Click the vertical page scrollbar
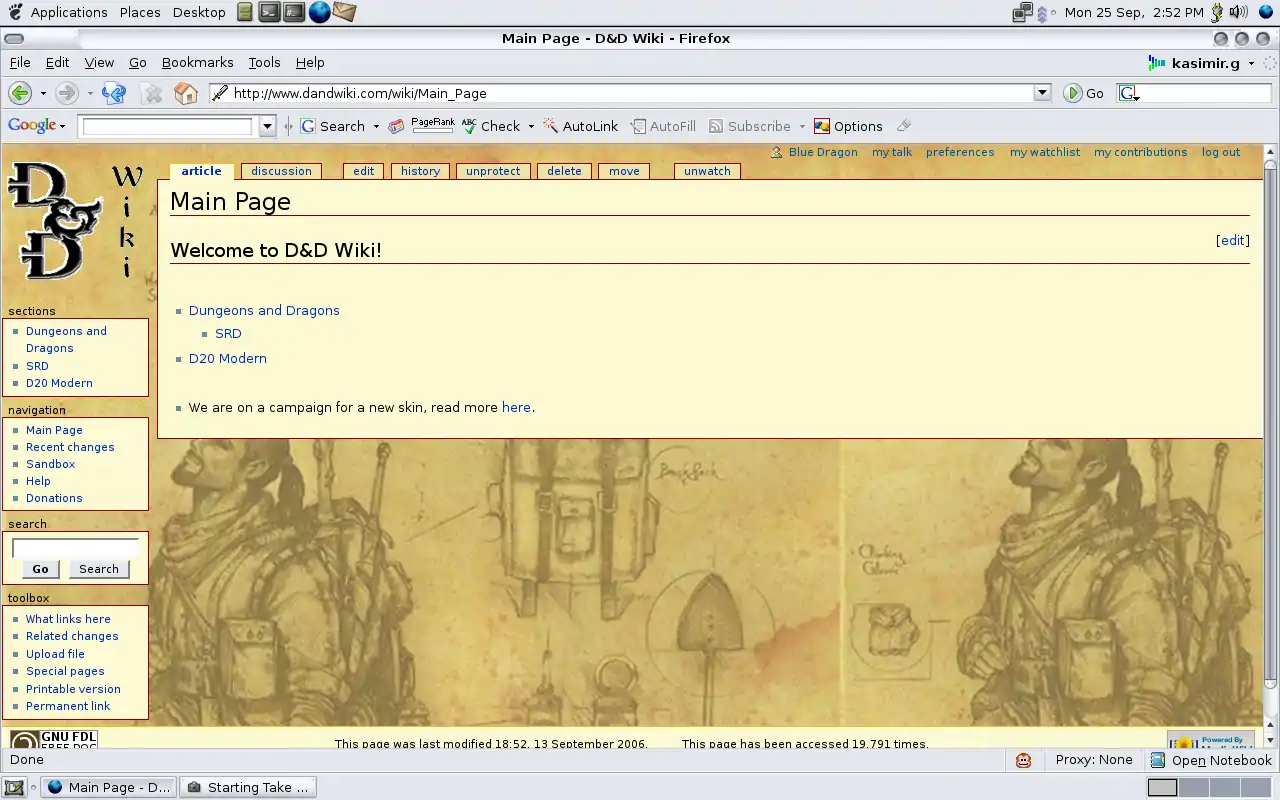This screenshot has height=800, width=1280. 1270,420
